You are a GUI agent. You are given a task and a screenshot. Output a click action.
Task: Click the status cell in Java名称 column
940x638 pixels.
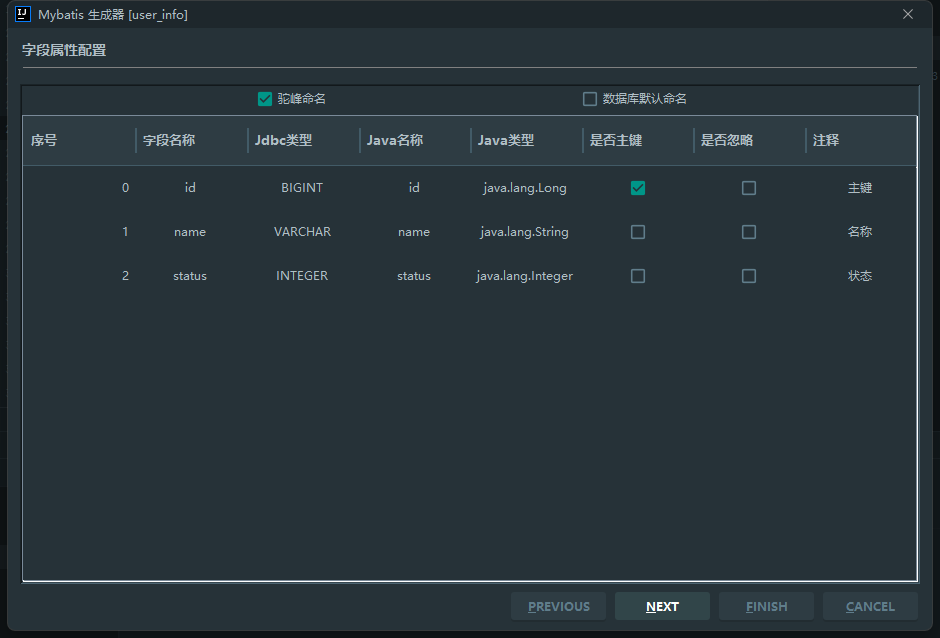(414, 276)
